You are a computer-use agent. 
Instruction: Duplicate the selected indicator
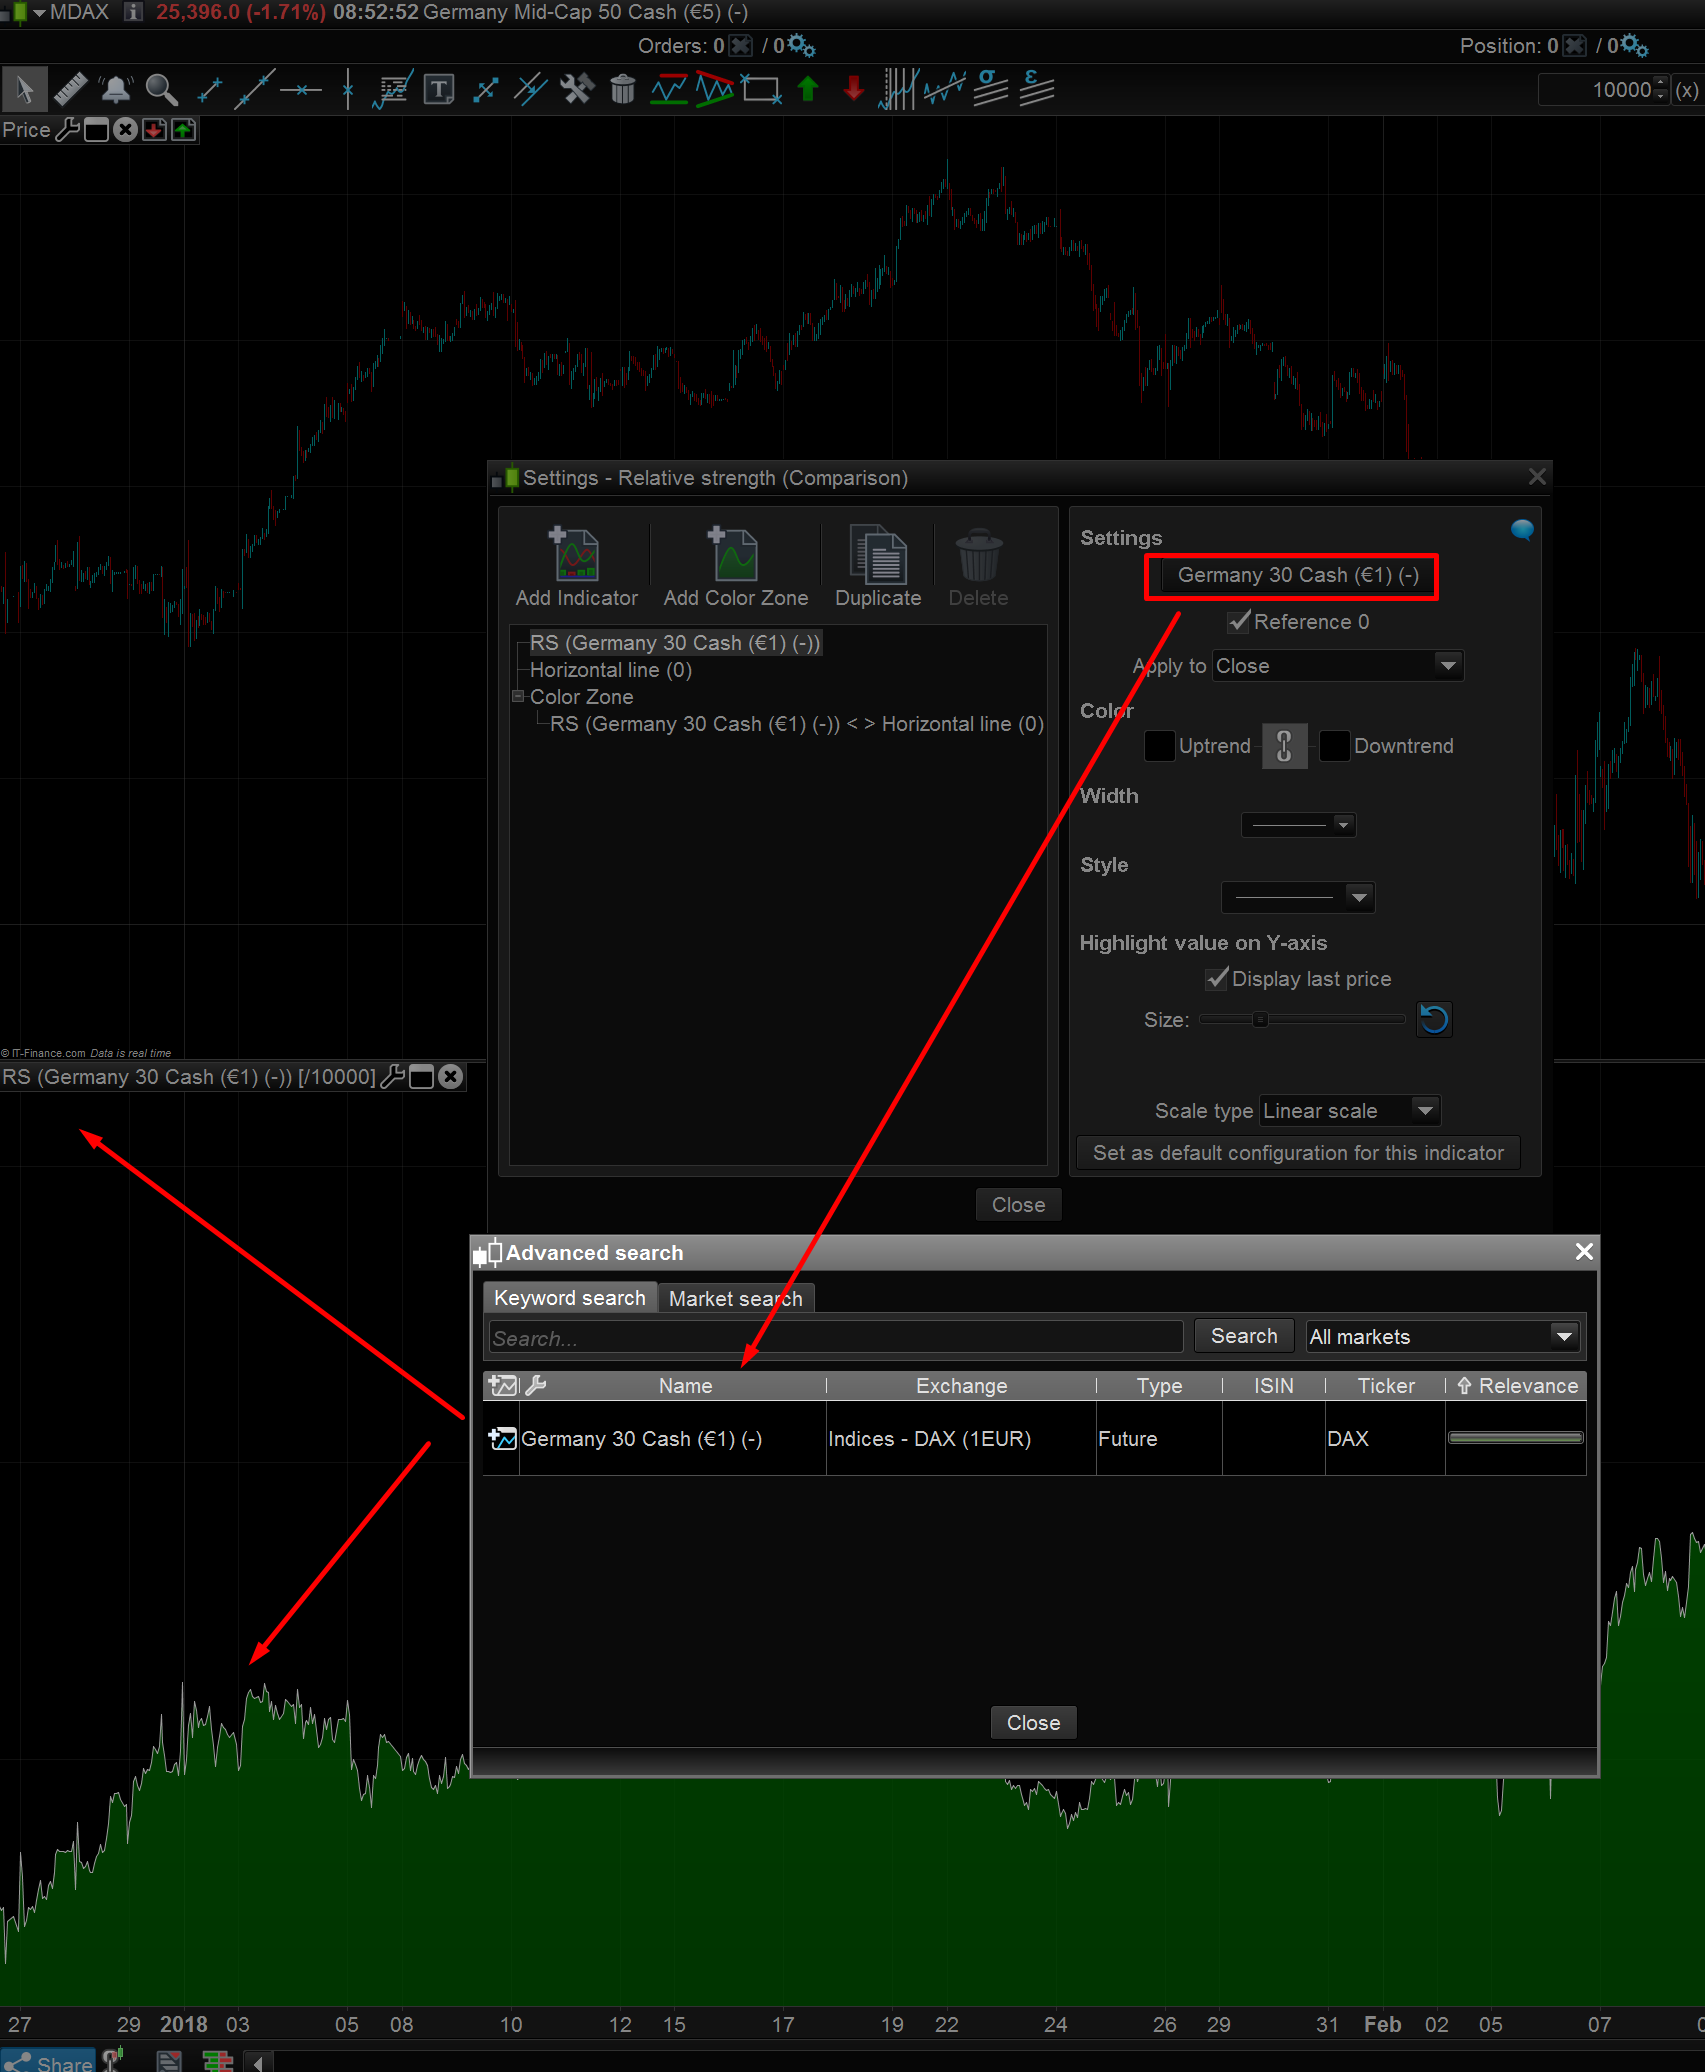878,568
